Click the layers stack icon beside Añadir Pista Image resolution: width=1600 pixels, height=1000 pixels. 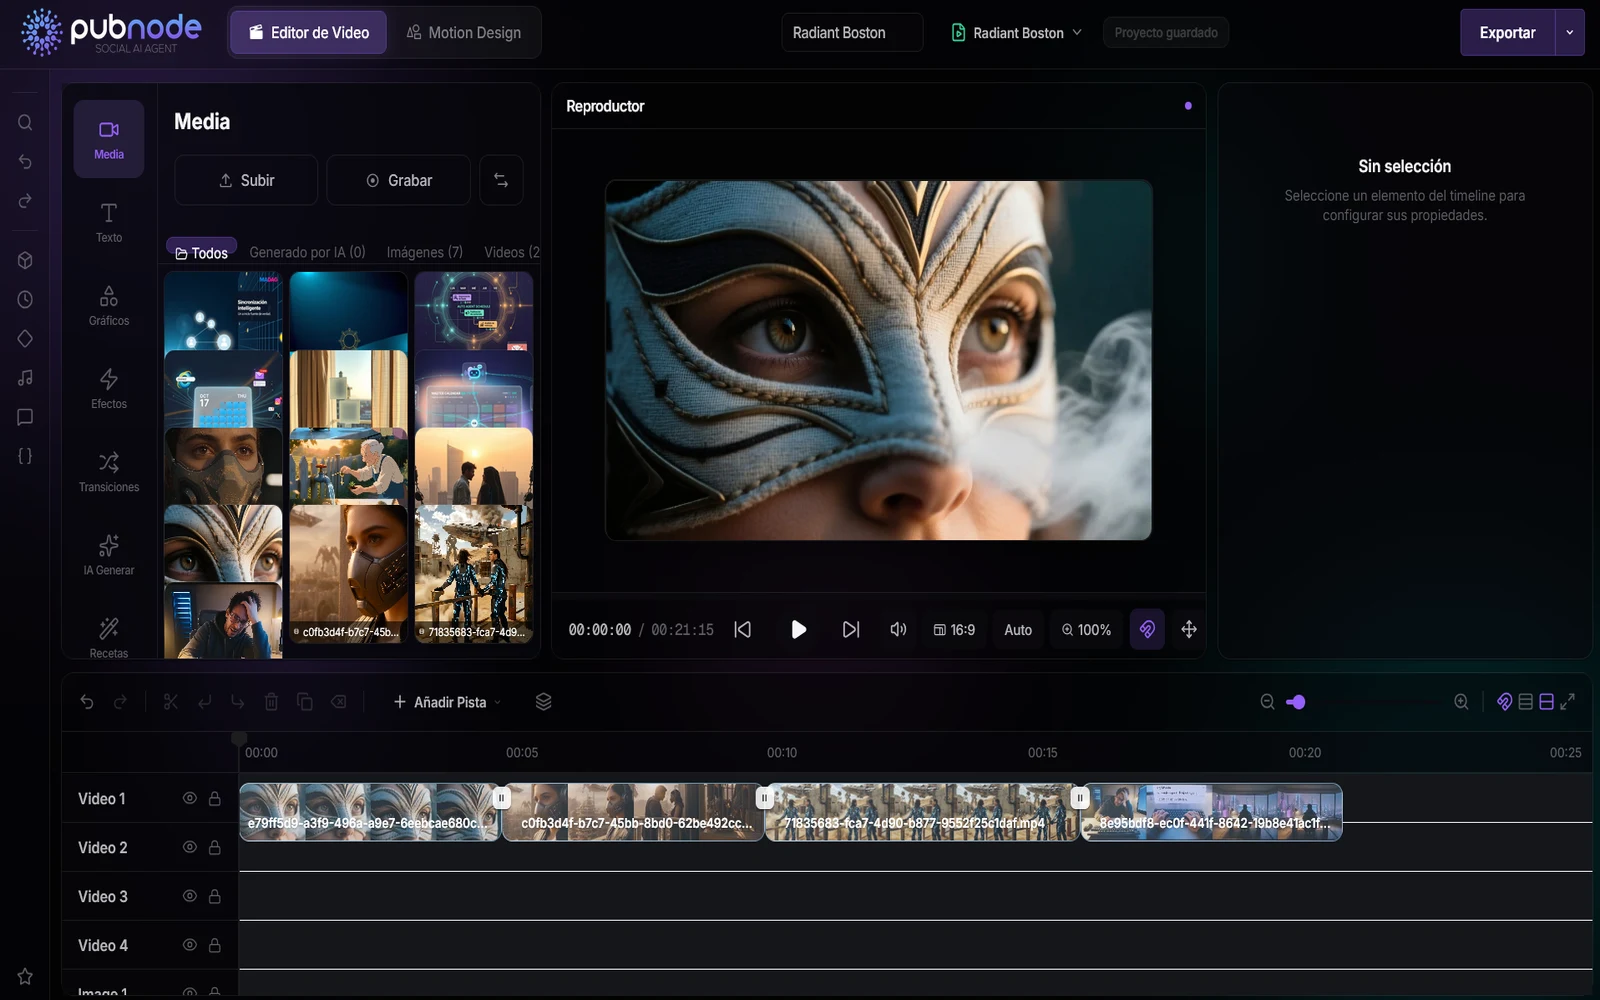point(543,702)
